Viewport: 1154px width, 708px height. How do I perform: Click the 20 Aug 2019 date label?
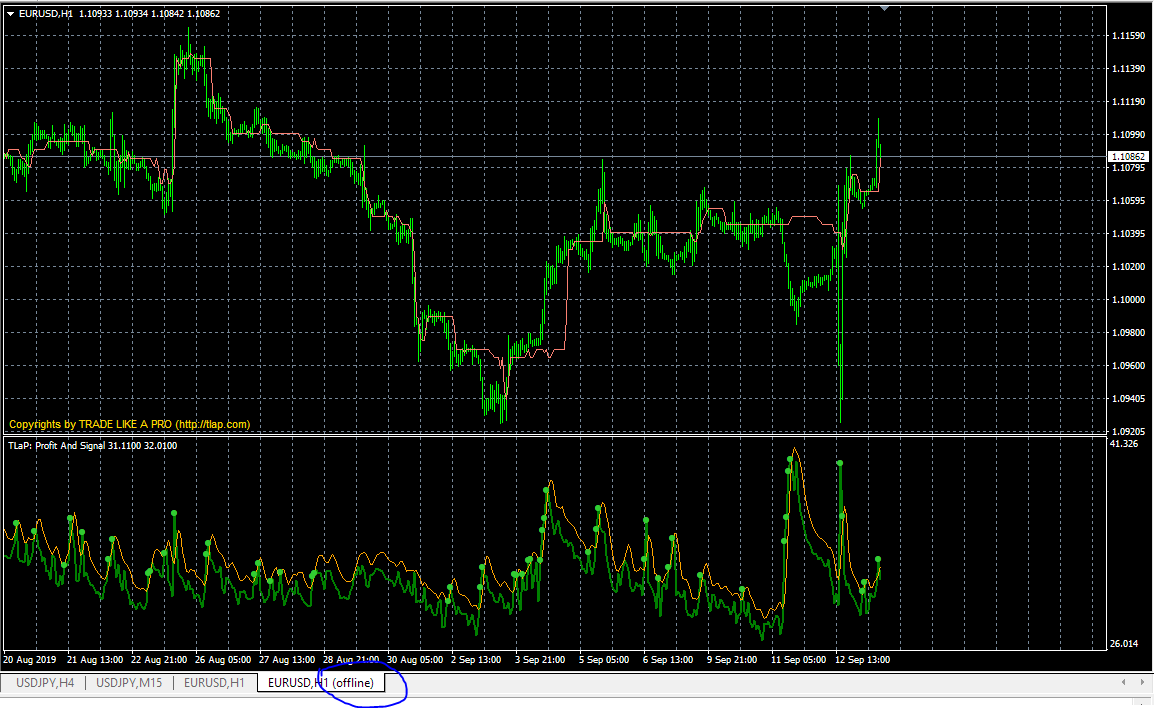coord(29,659)
